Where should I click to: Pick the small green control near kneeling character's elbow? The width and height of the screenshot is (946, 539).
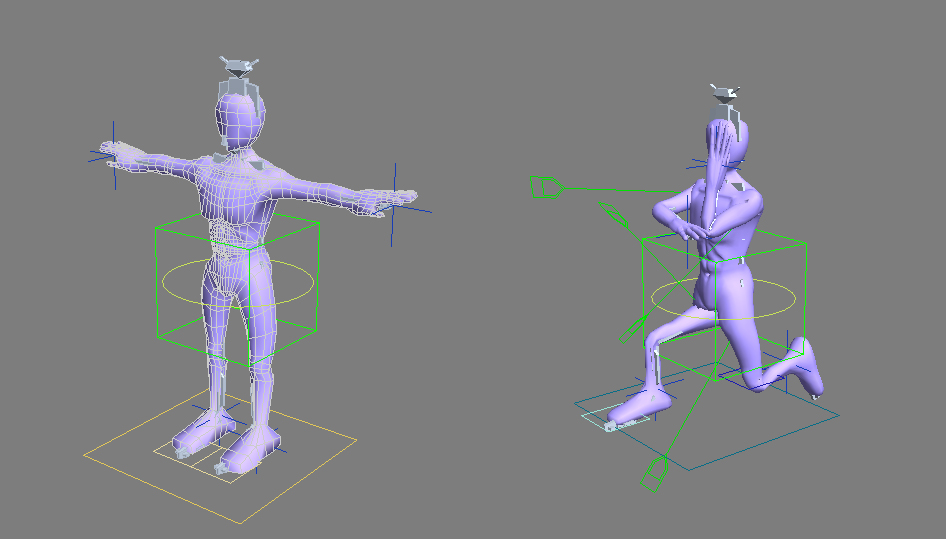click(x=612, y=212)
